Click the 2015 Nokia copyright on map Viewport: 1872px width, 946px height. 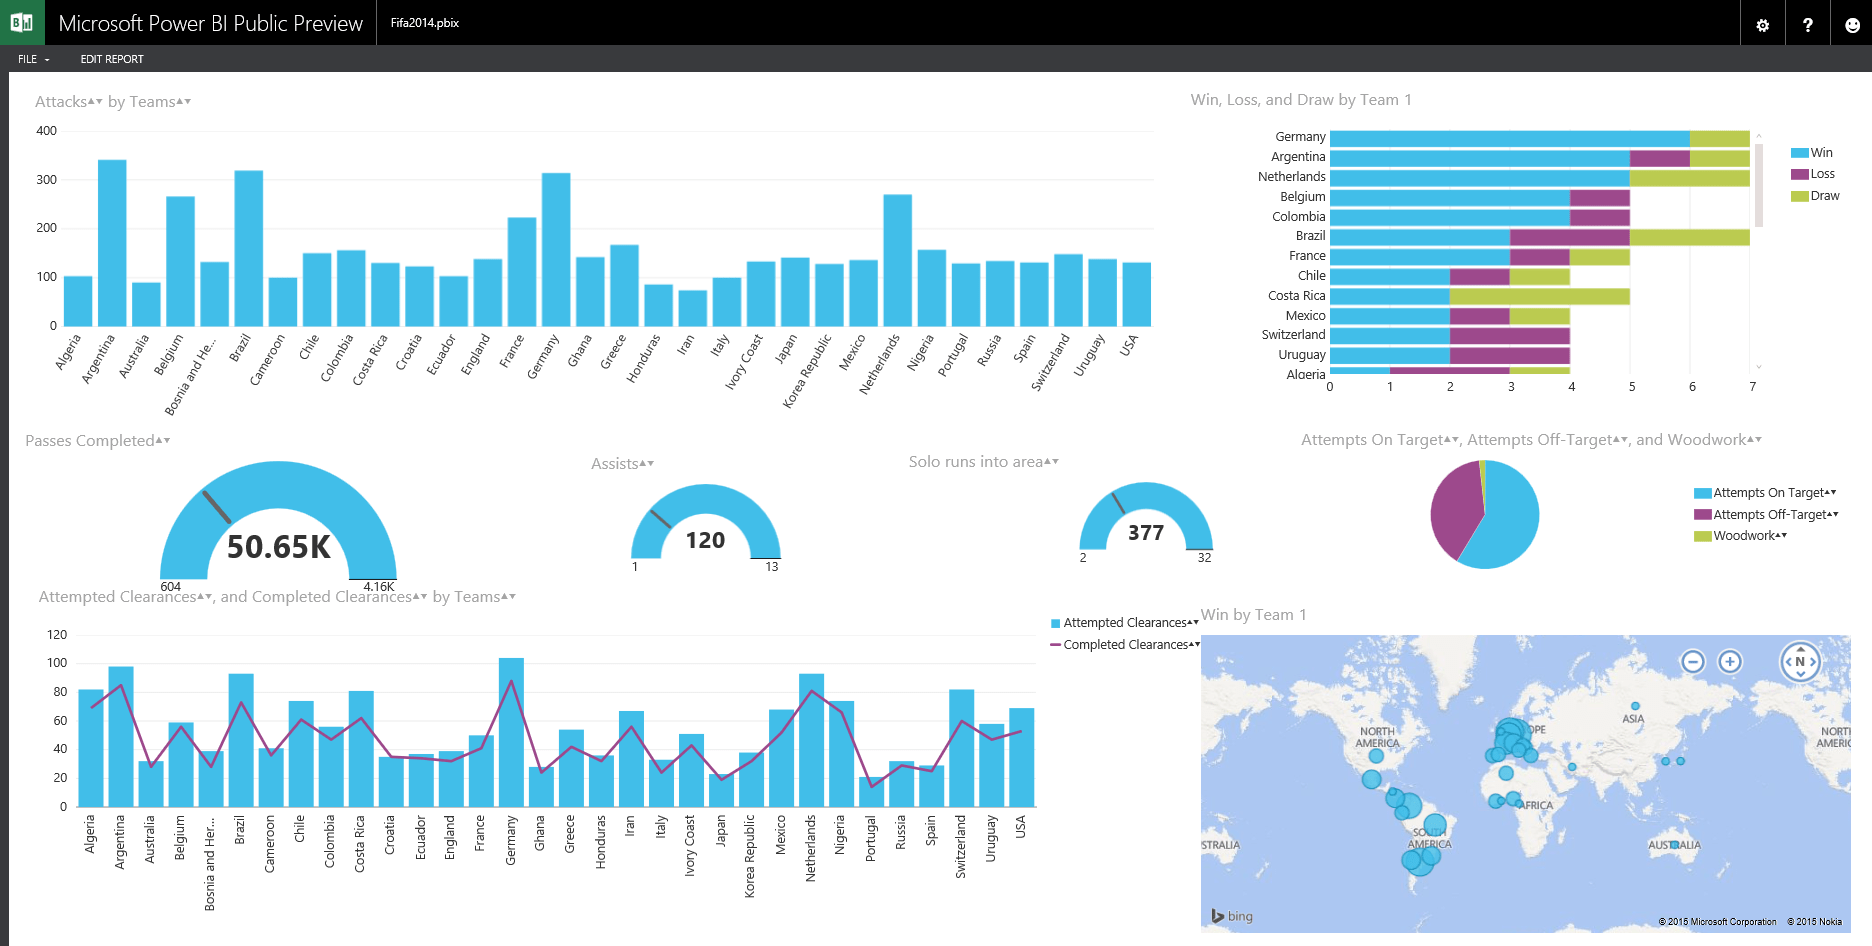coord(1815,922)
